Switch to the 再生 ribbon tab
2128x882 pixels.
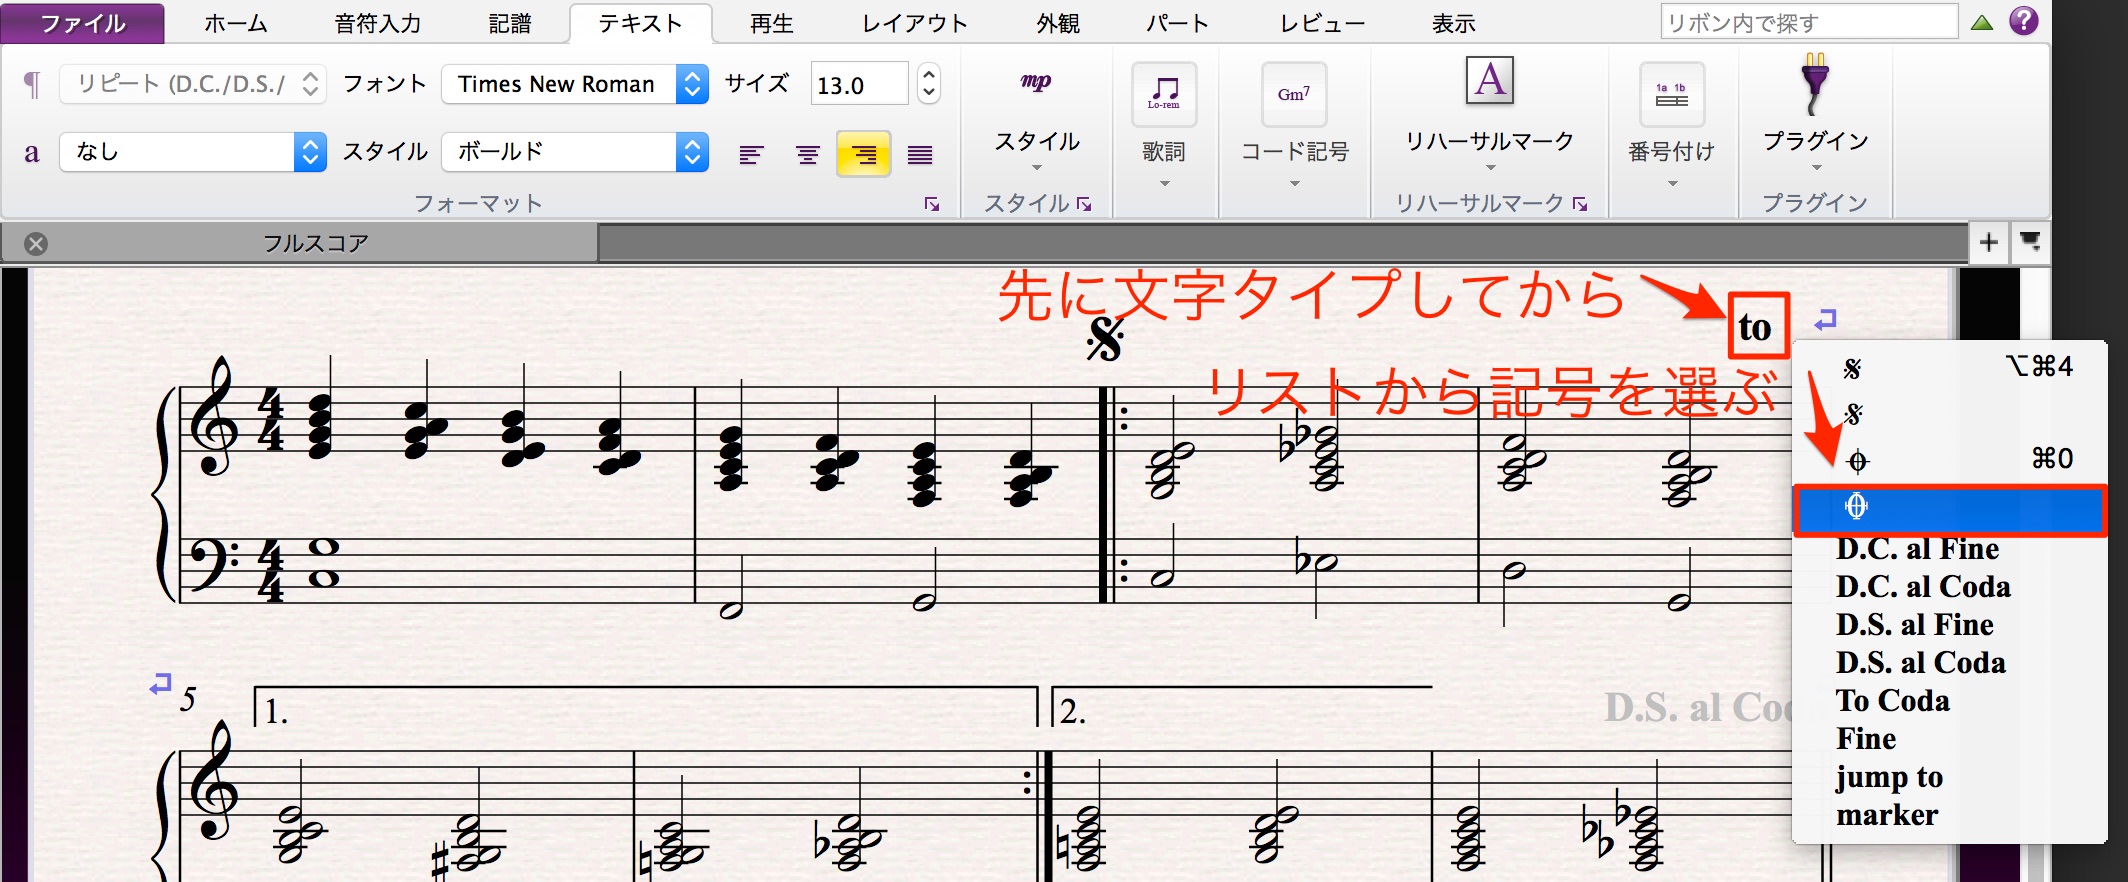771,23
